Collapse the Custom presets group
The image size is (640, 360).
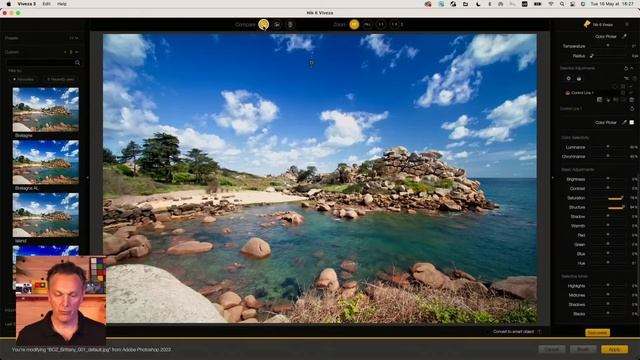[76, 52]
